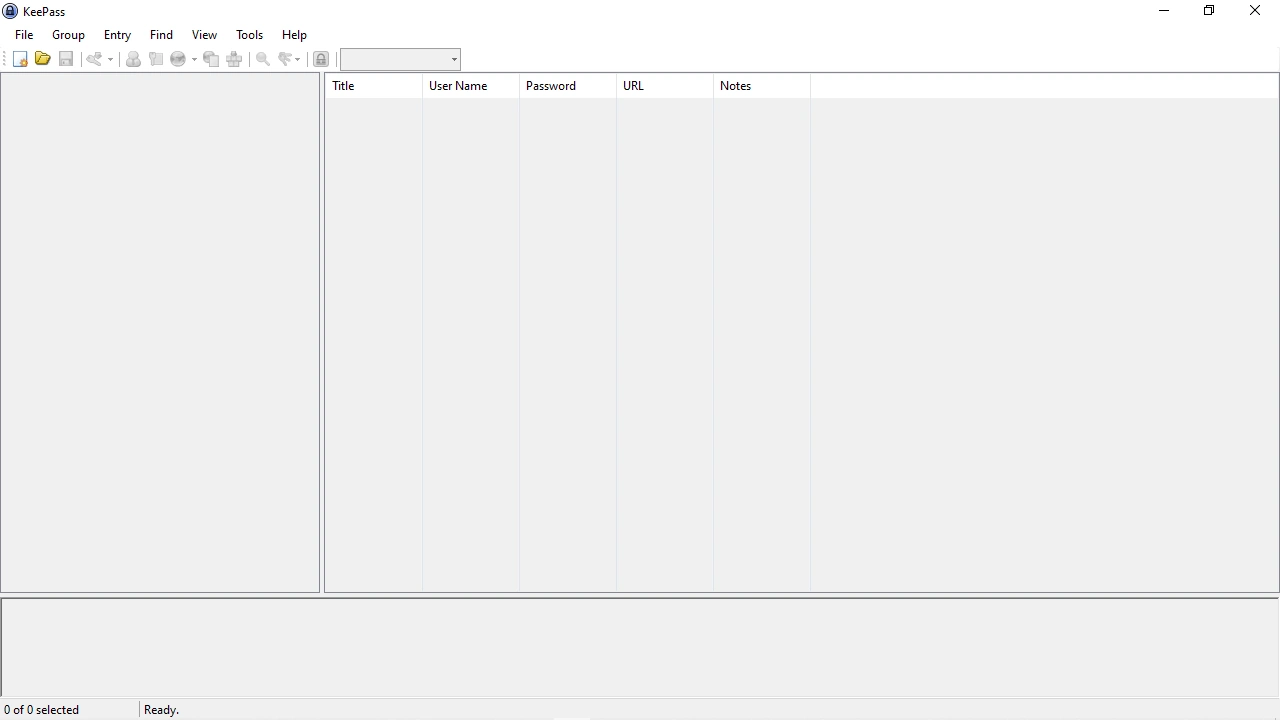This screenshot has width=1280, height=720.
Task: Sort by the Notes column header
Action: pos(762,86)
